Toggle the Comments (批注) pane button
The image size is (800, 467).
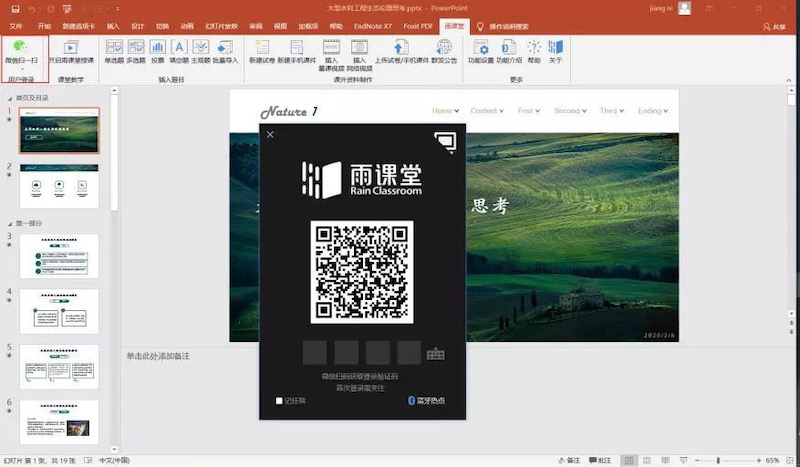point(600,460)
